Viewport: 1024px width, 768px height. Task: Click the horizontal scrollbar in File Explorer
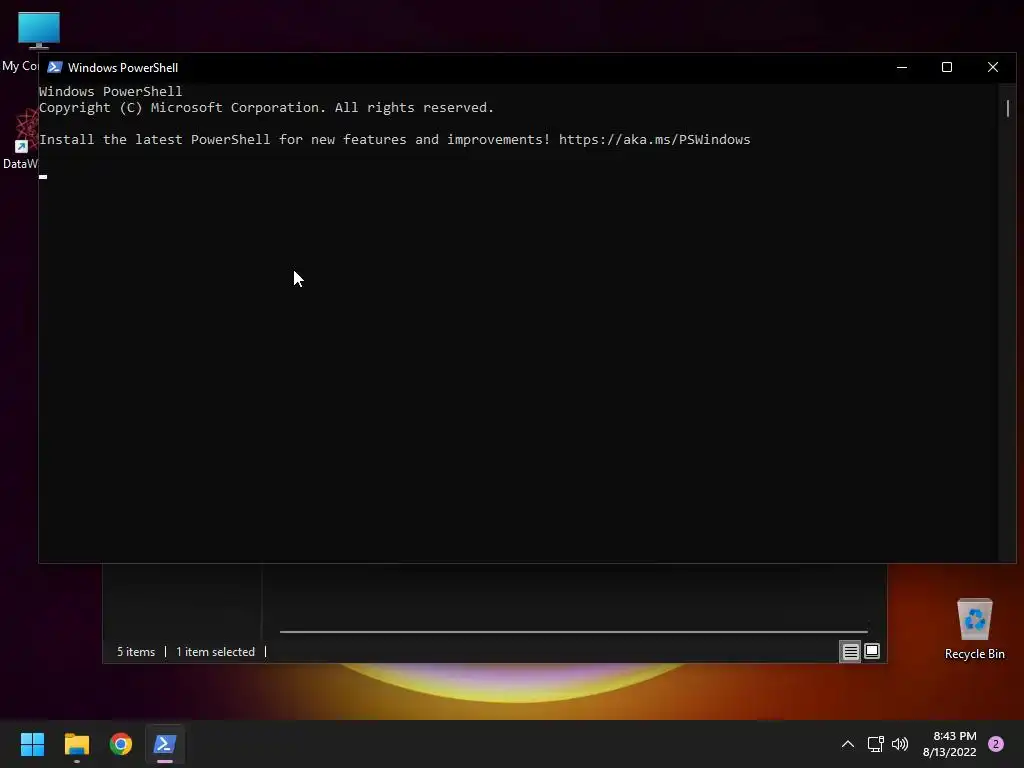pos(573,632)
